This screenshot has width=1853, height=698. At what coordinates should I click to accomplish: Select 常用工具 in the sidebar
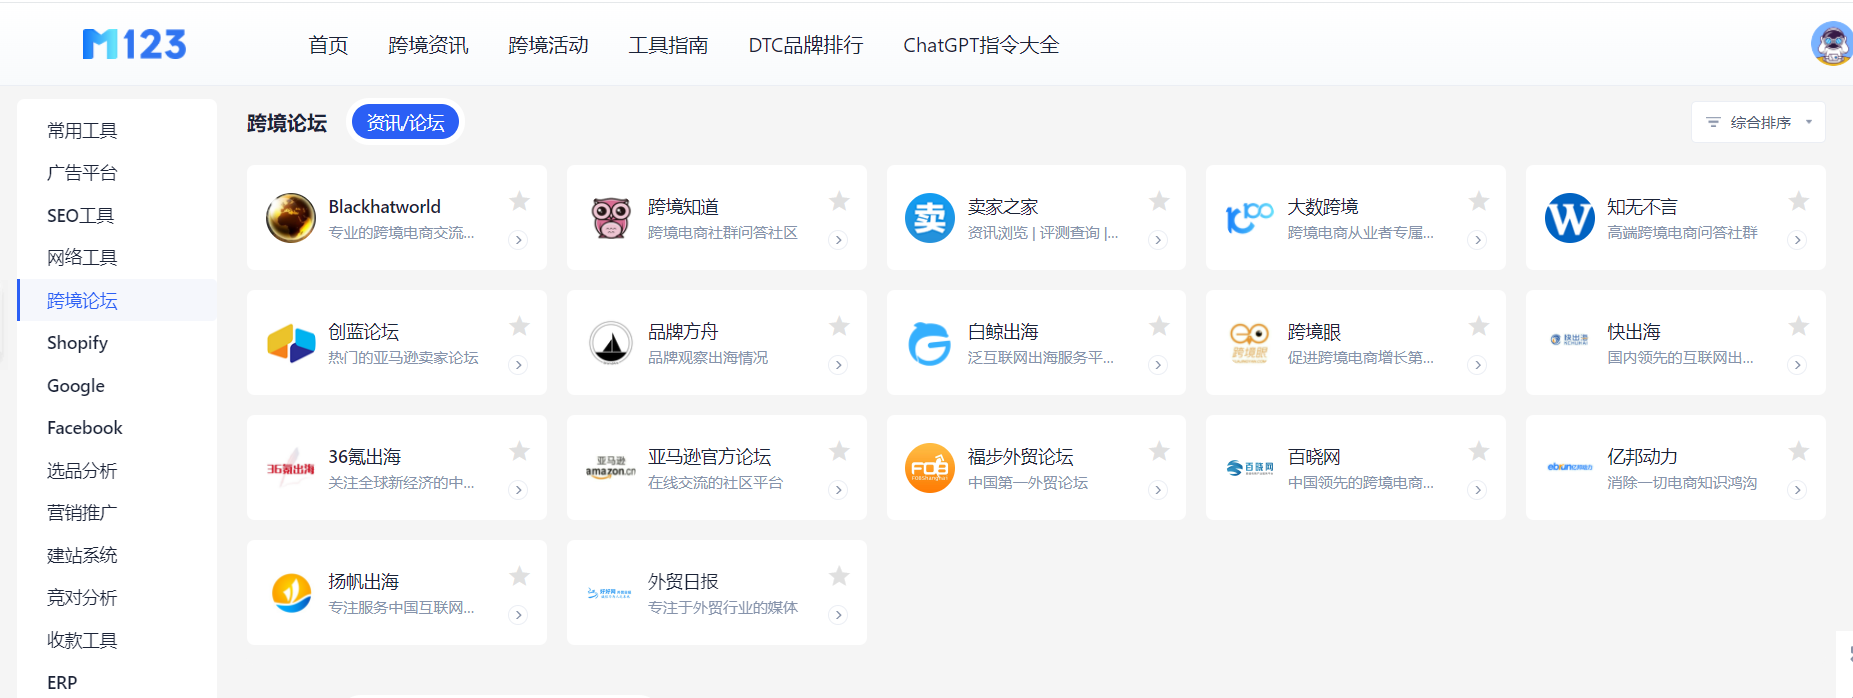[82, 131]
